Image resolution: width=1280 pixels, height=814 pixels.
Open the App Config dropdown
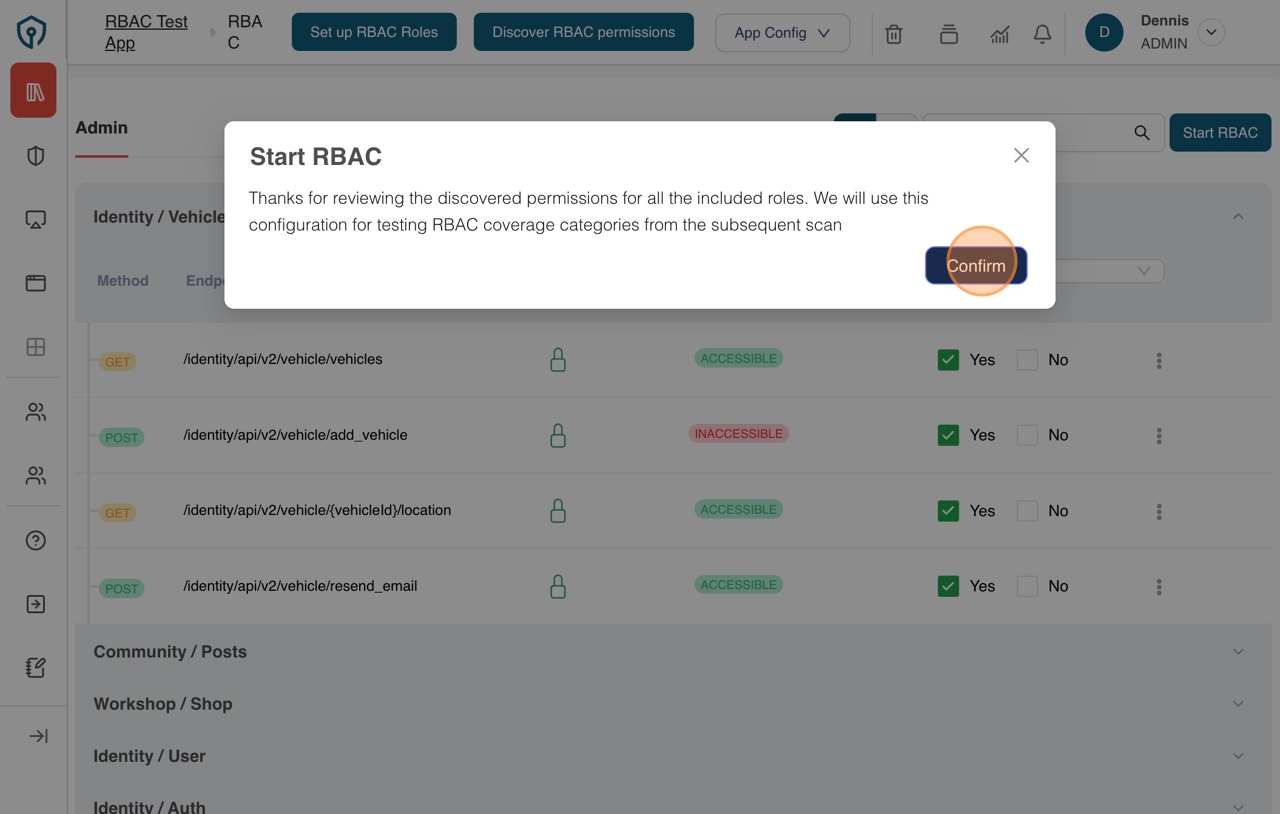click(782, 33)
